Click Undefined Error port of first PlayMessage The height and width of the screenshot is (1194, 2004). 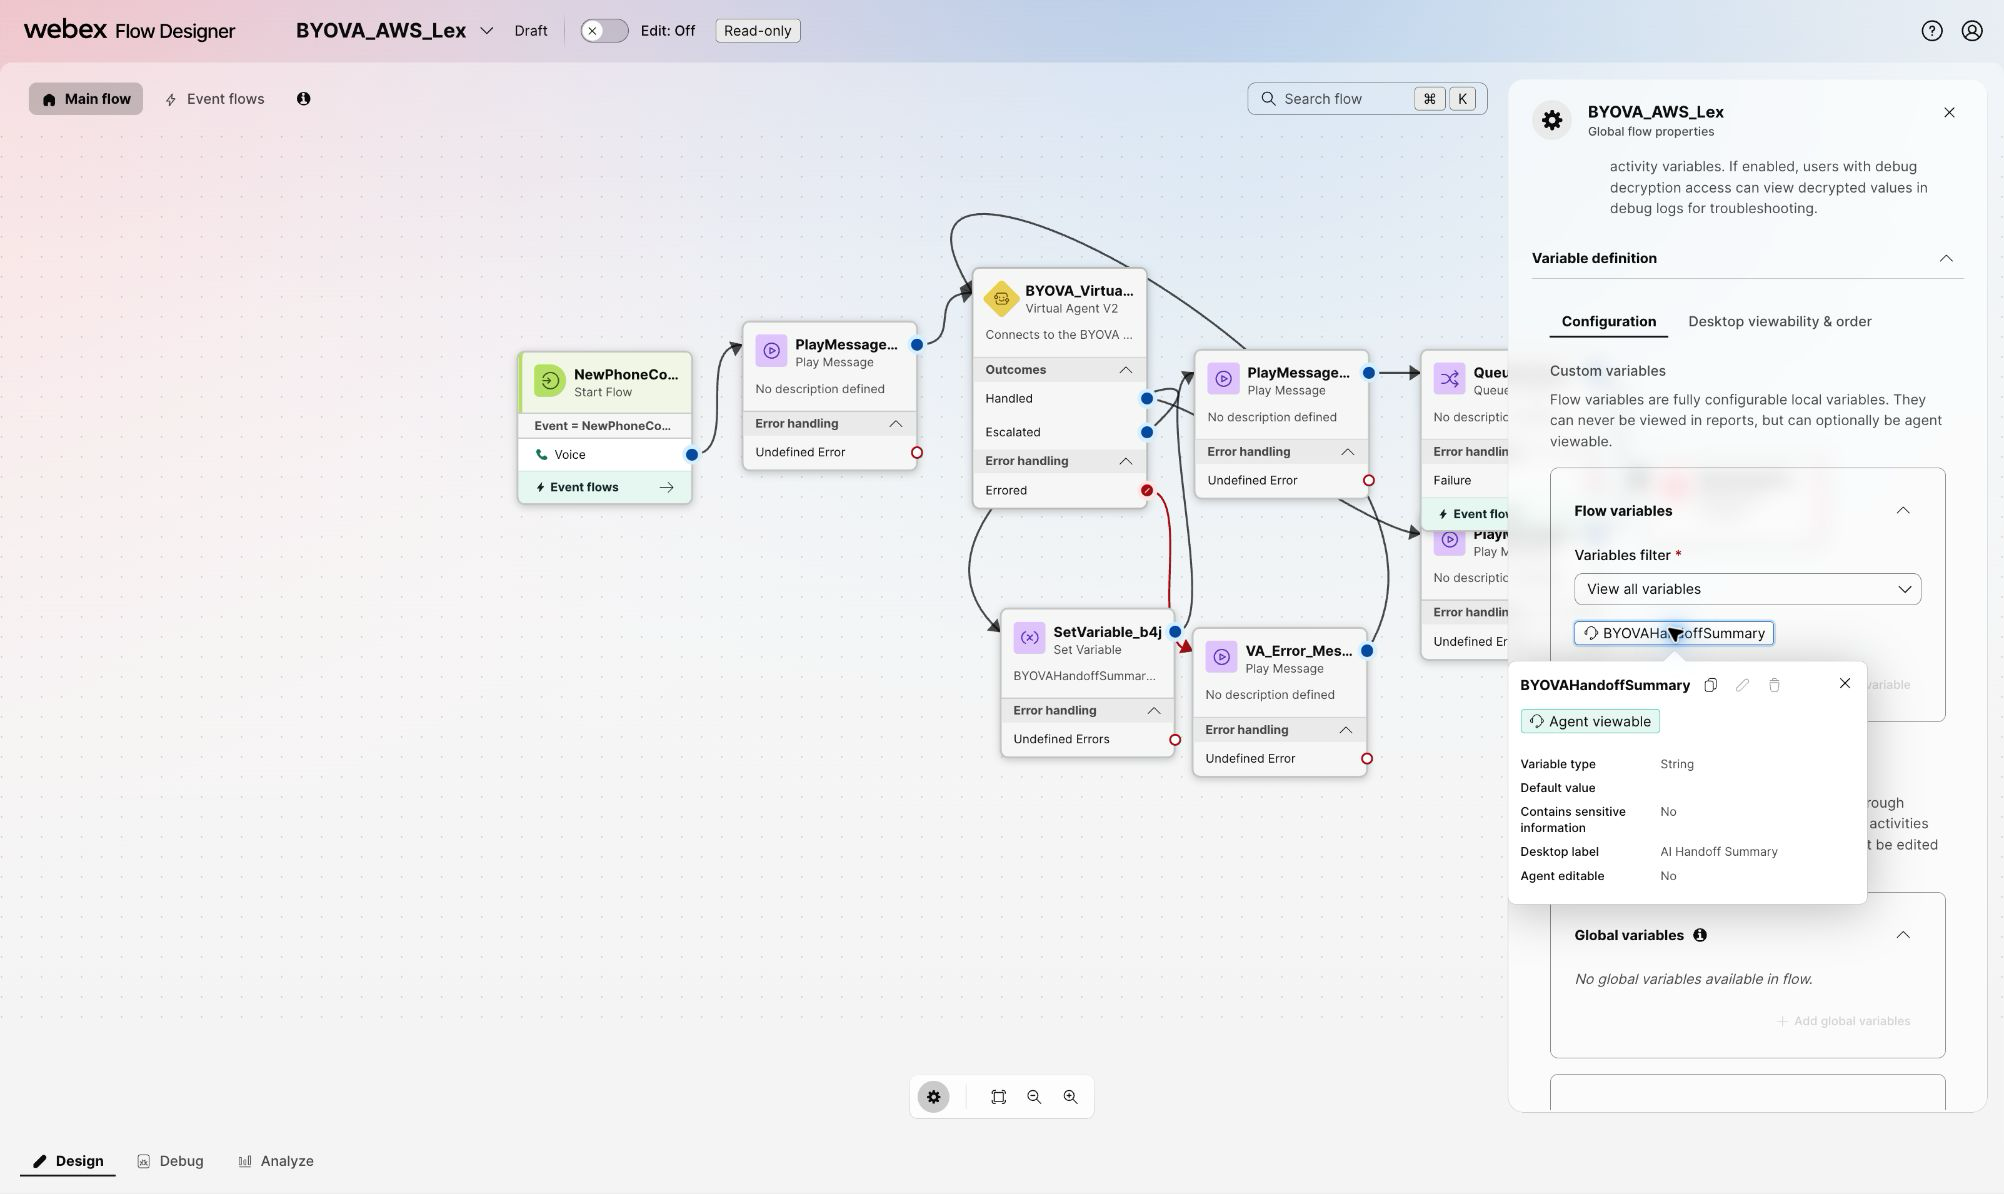pos(917,452)
